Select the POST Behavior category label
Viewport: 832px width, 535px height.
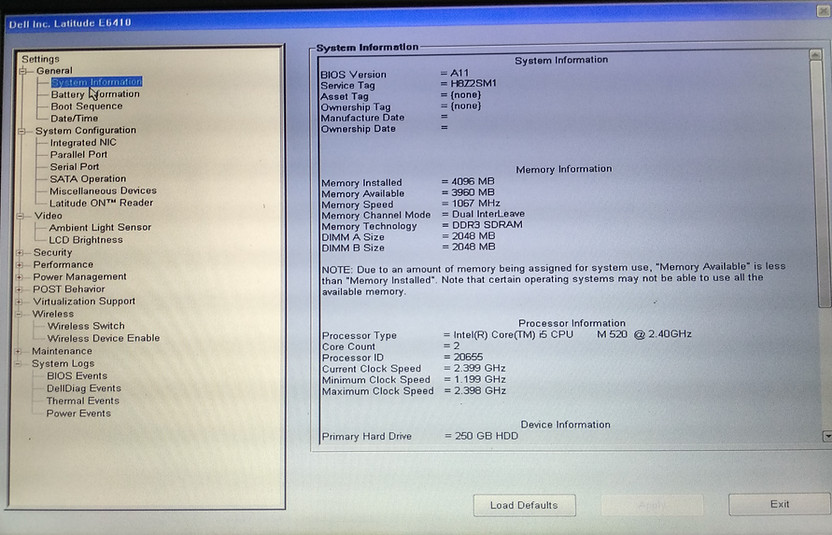[x=68, y=289]
